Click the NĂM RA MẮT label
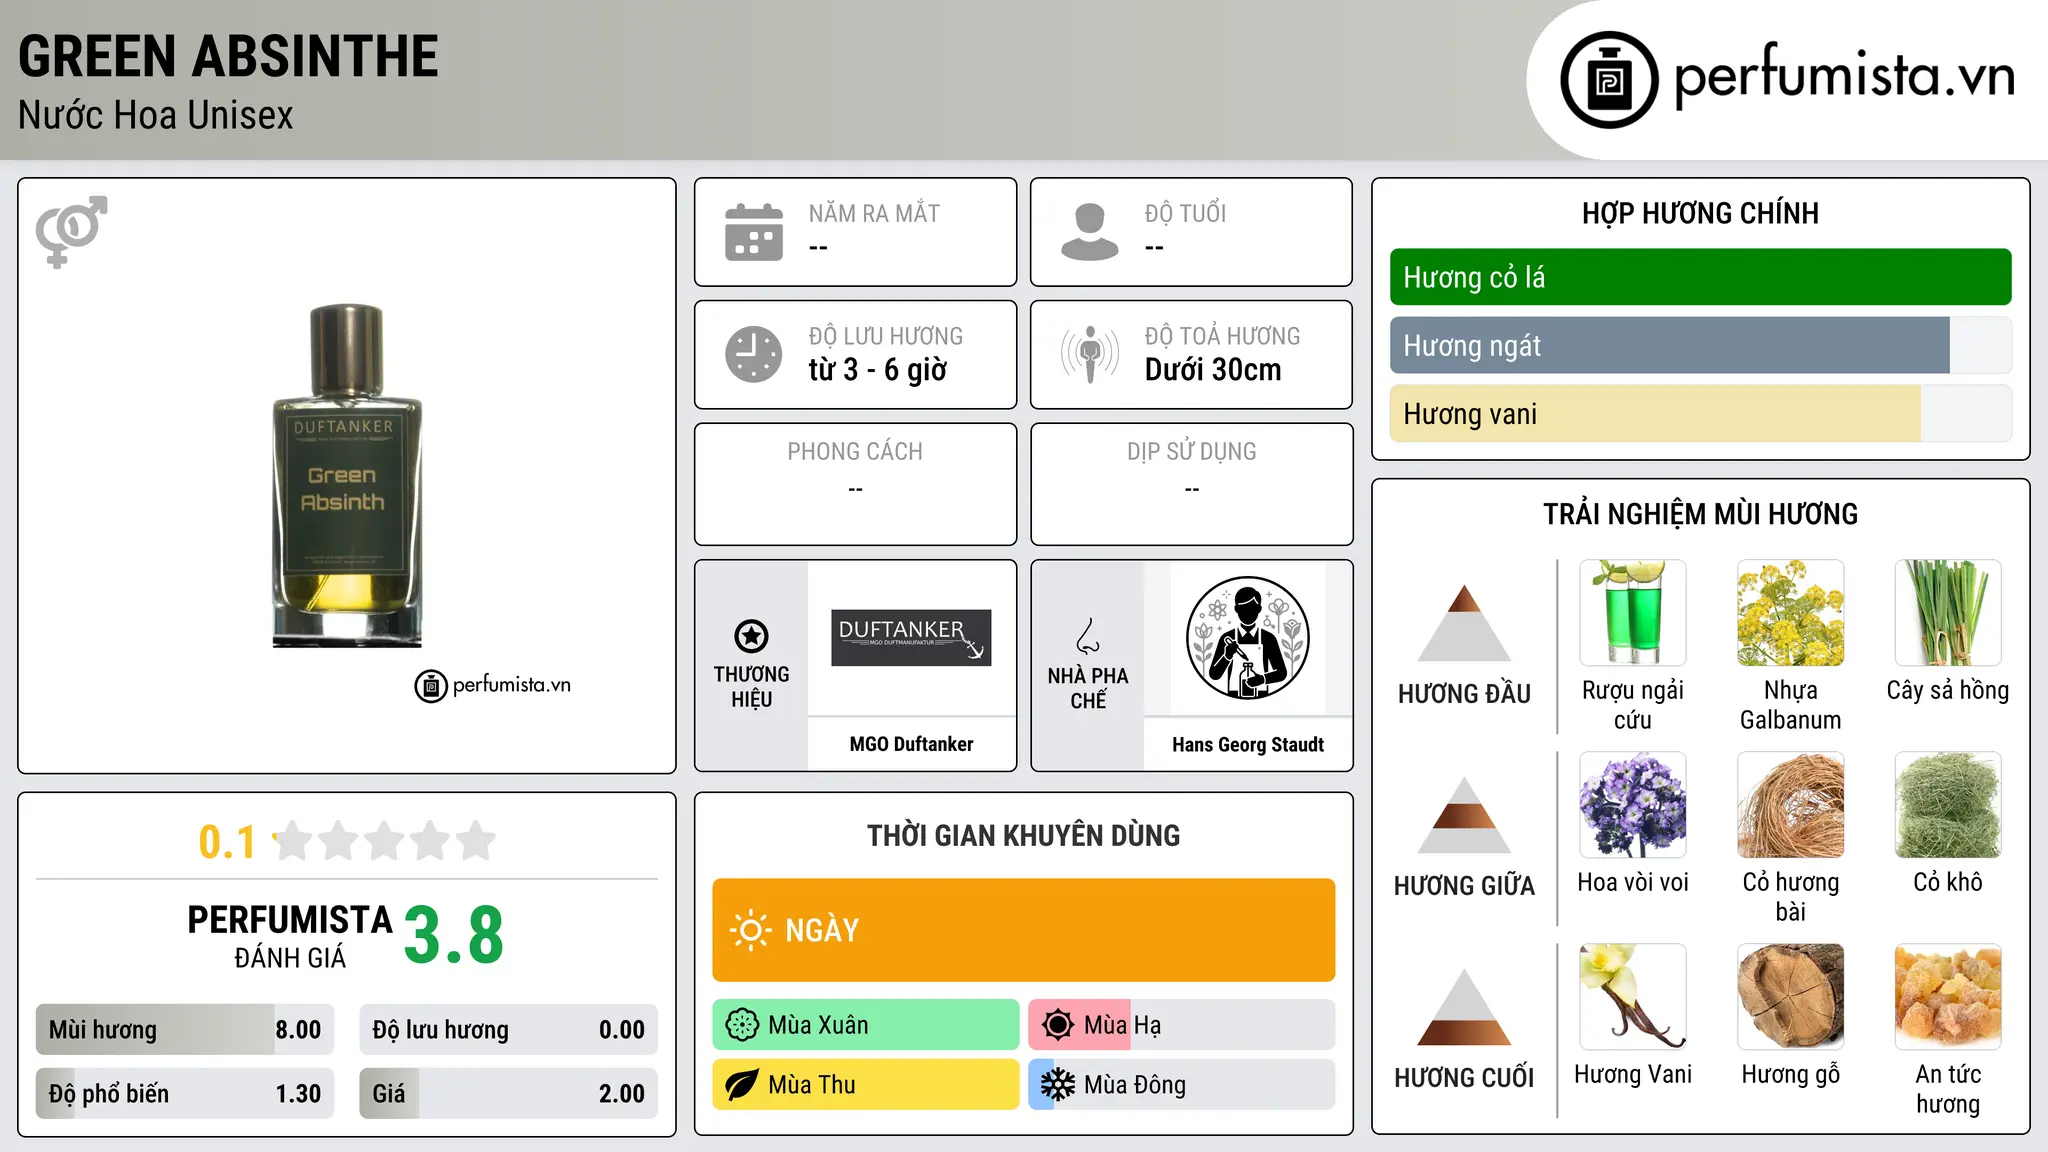This screenshot has height=1152, width=2048. (874, 213)
